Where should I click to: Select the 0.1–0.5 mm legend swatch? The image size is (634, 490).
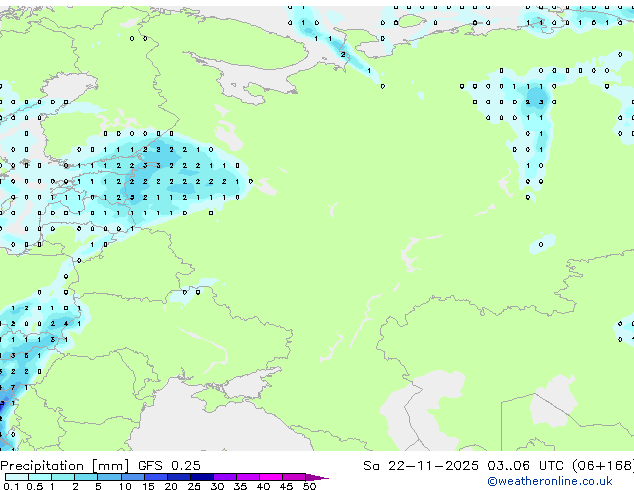point(17,477)
